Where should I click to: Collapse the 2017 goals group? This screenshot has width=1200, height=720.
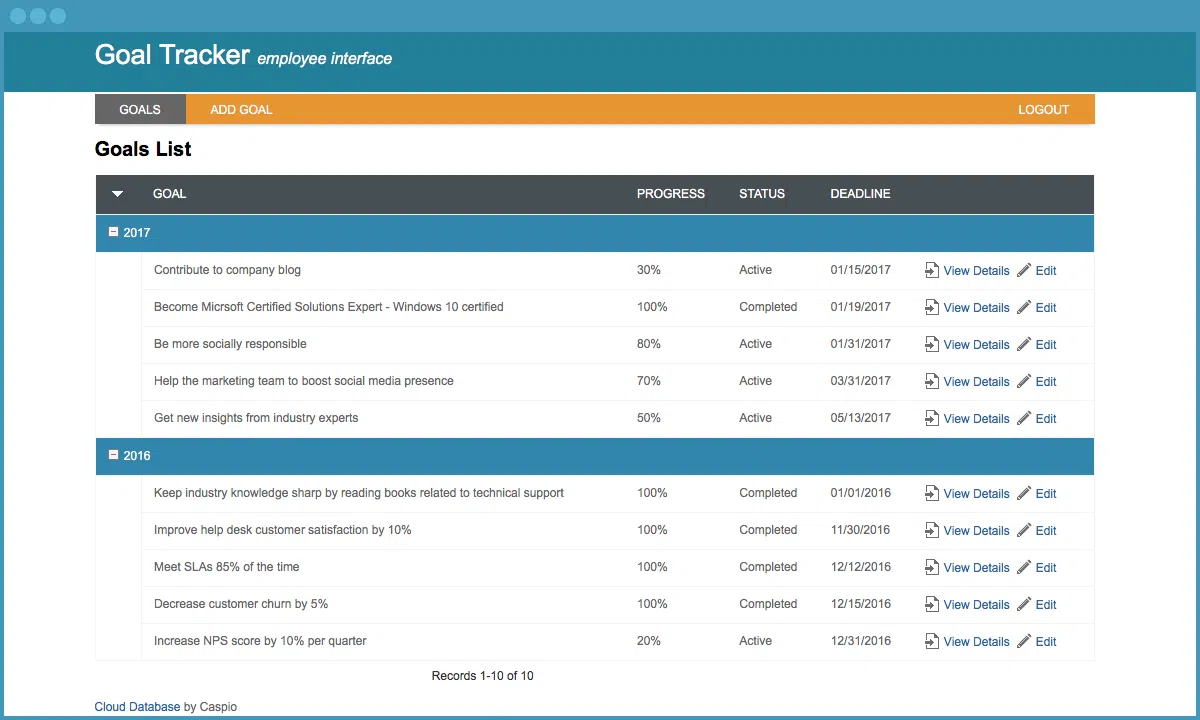coord(113,232)
